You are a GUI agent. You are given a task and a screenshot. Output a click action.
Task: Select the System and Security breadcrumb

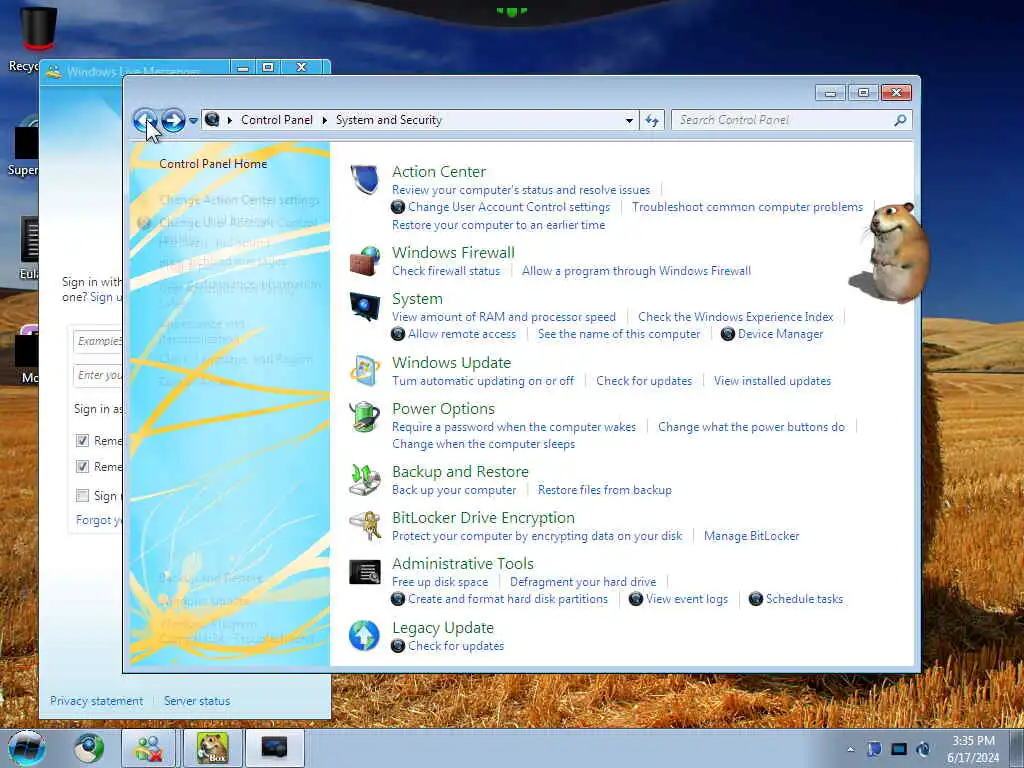click(x=389, y=120)
